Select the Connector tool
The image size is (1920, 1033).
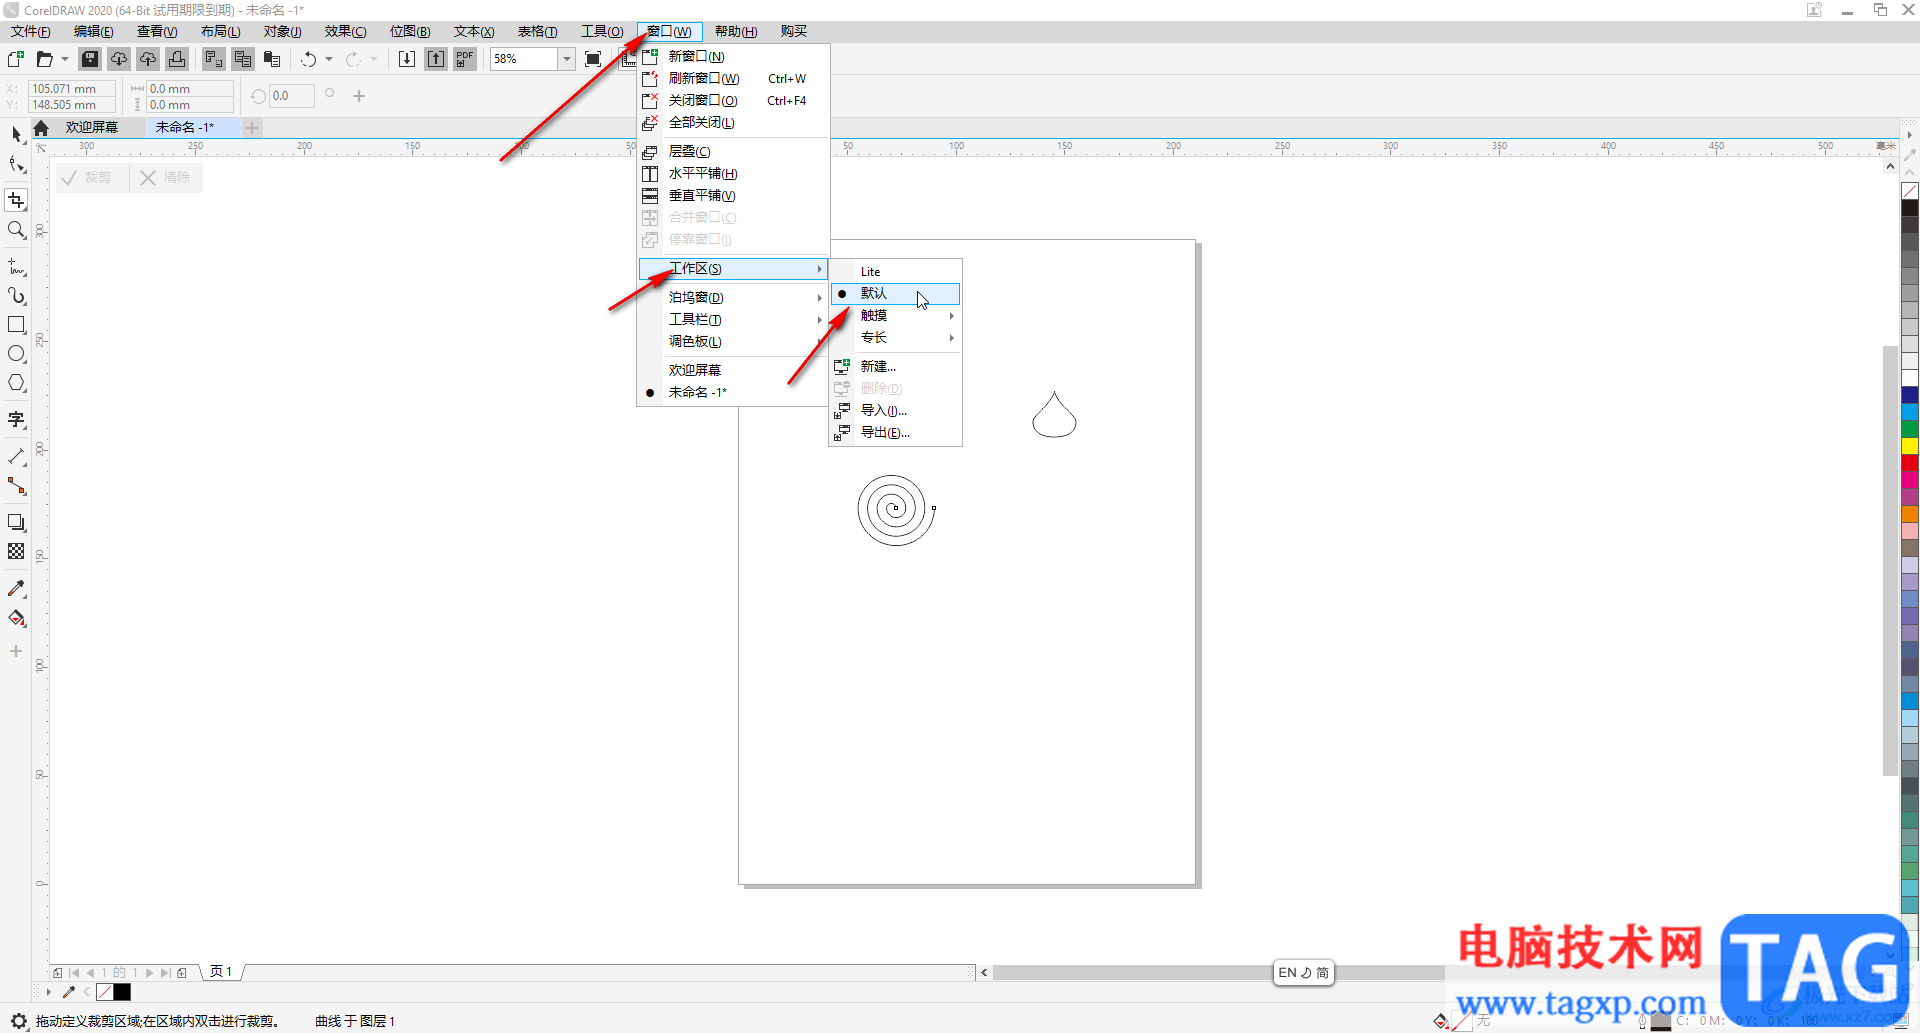(16, 486)
